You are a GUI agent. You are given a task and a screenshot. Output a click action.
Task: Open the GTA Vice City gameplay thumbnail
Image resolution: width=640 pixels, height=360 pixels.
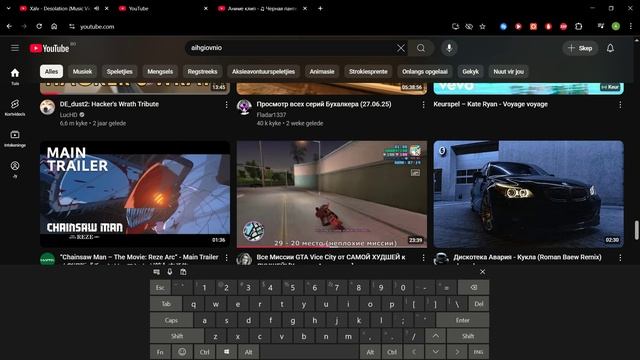[x=332, y=194]
